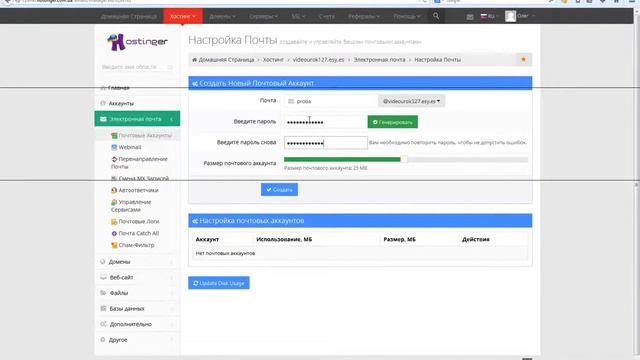Viewport: 640px width, 360px height.
Task: Open the Счета top menu
Action: click(327, 16)
